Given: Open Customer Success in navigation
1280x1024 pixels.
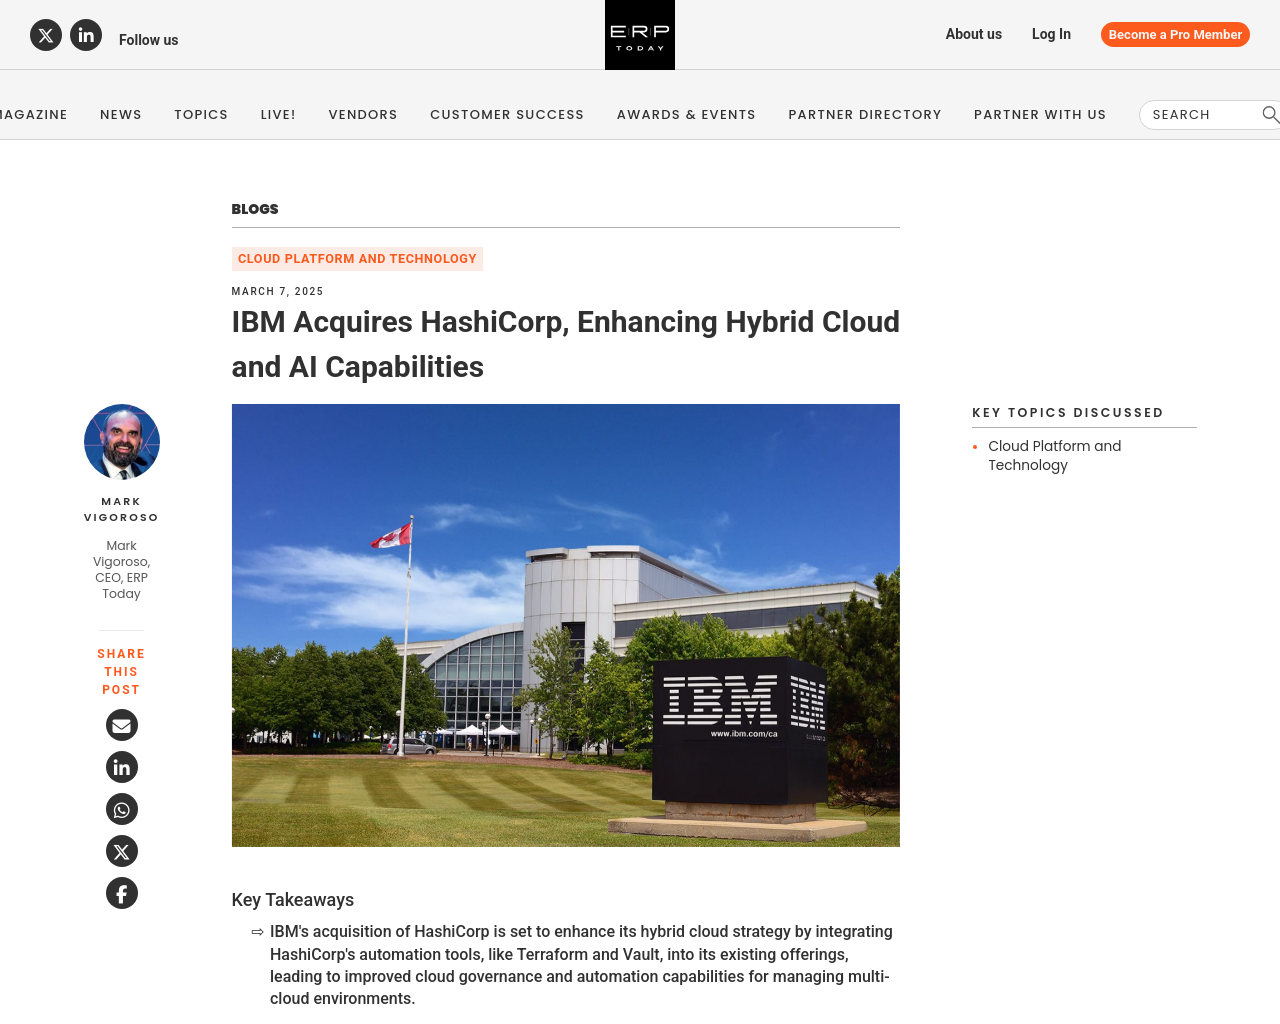Looking at the screenshot, I should 507,115.
